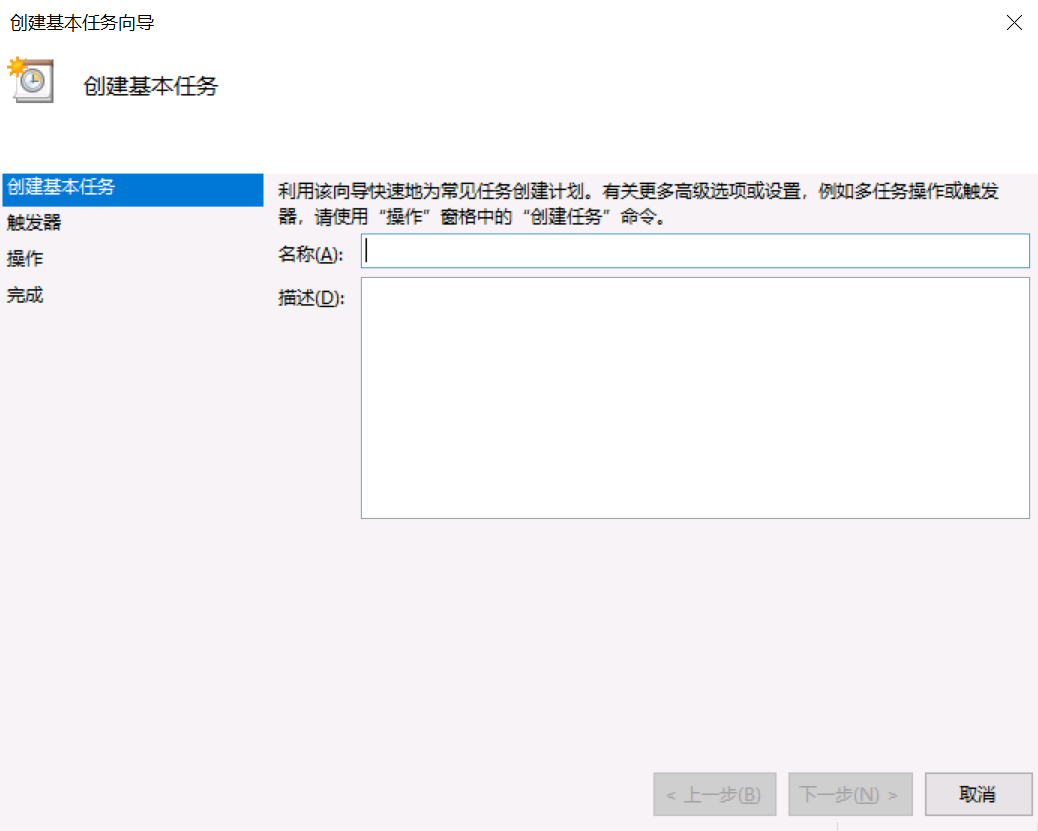Click the wizard introduction paragraph
This screenshot has width=1038, height=831.
(x=638, y=203)
